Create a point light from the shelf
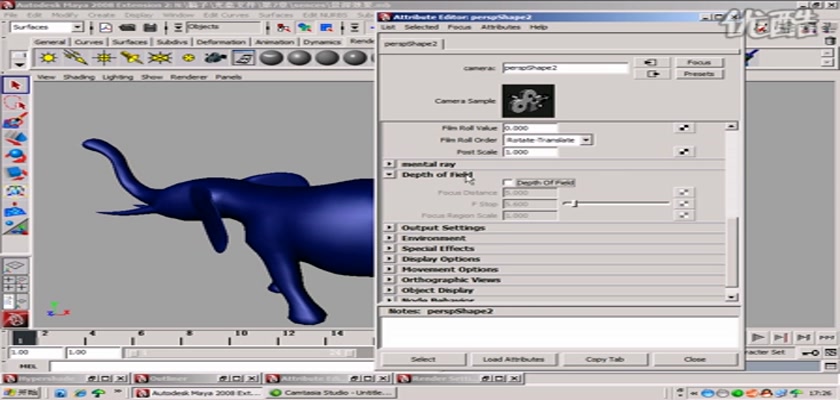Viewport: 840px width, 400px height. click(104, 57)
